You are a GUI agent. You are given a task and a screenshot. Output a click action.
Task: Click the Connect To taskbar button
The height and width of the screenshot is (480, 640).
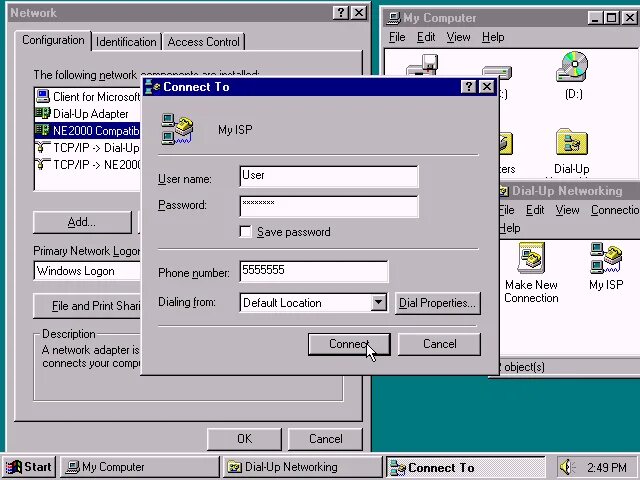(465, 467)
